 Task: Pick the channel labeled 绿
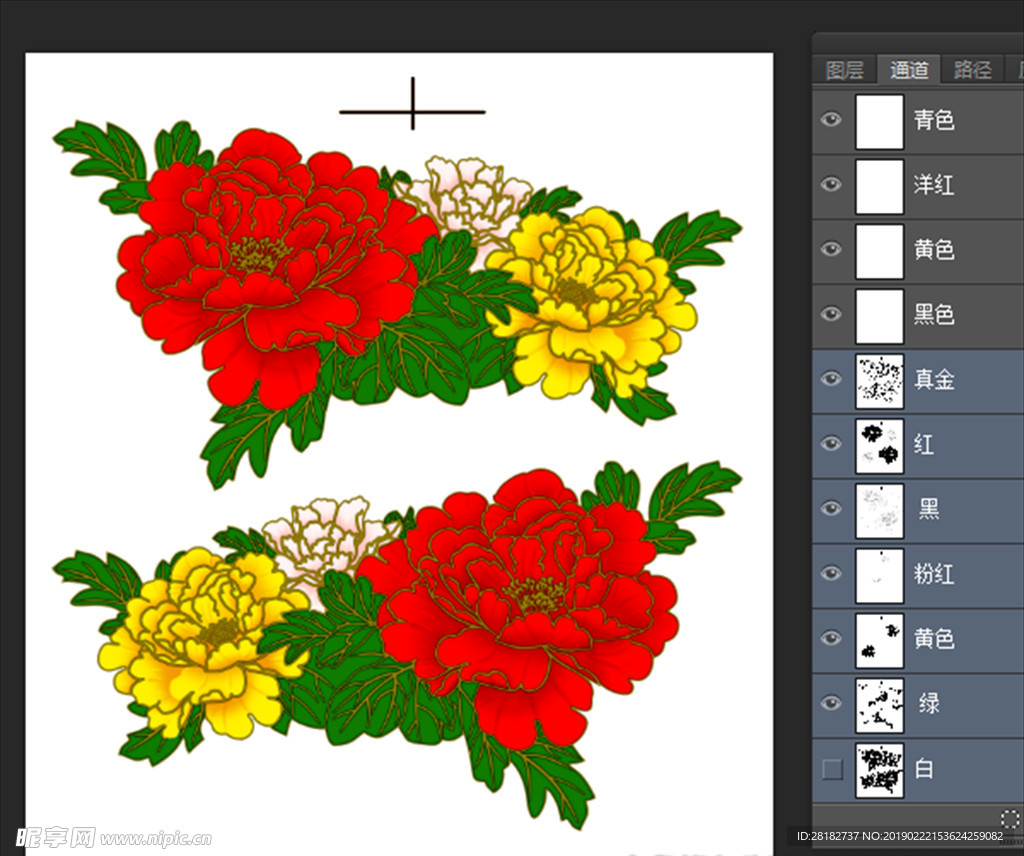click(929, 703)
